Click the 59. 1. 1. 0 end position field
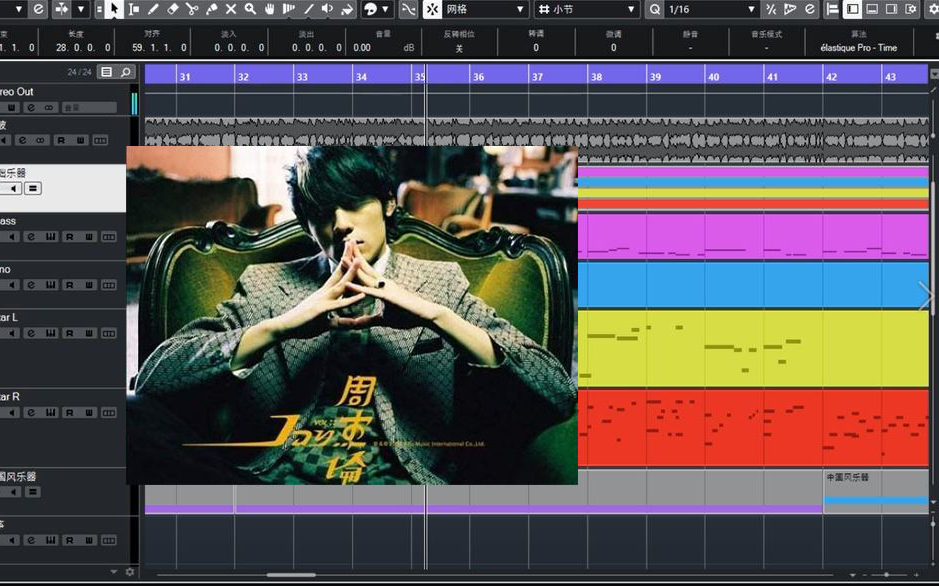Image resolution: width=939 pixels, height=586 pixels. pyautogui.click(x=159, y=47)
